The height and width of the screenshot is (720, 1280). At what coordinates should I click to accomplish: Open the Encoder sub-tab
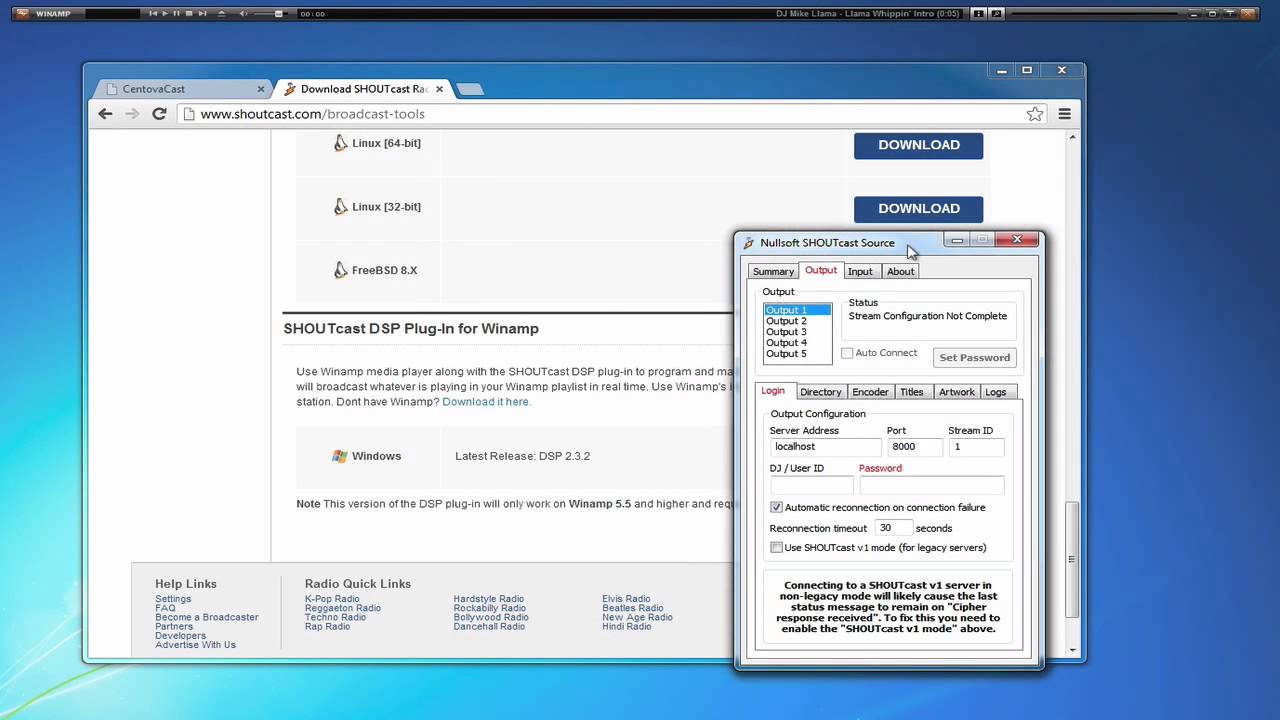(870, 392)
